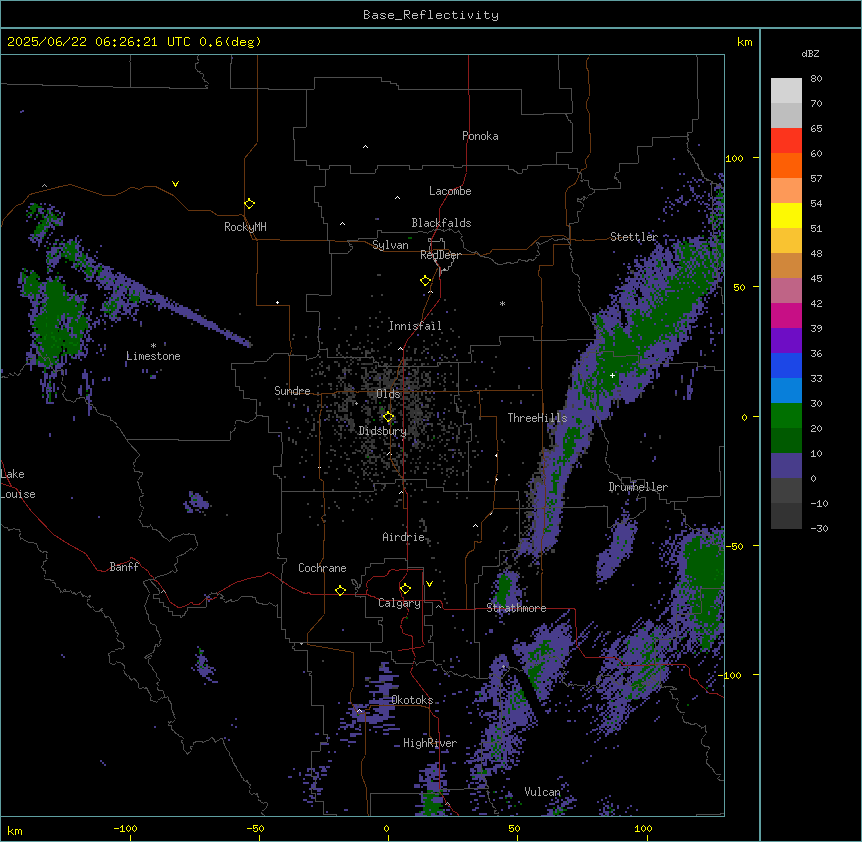Click the Cochrane city label
This screenshot has width=862, height=842.
click(x=322, y=568)
